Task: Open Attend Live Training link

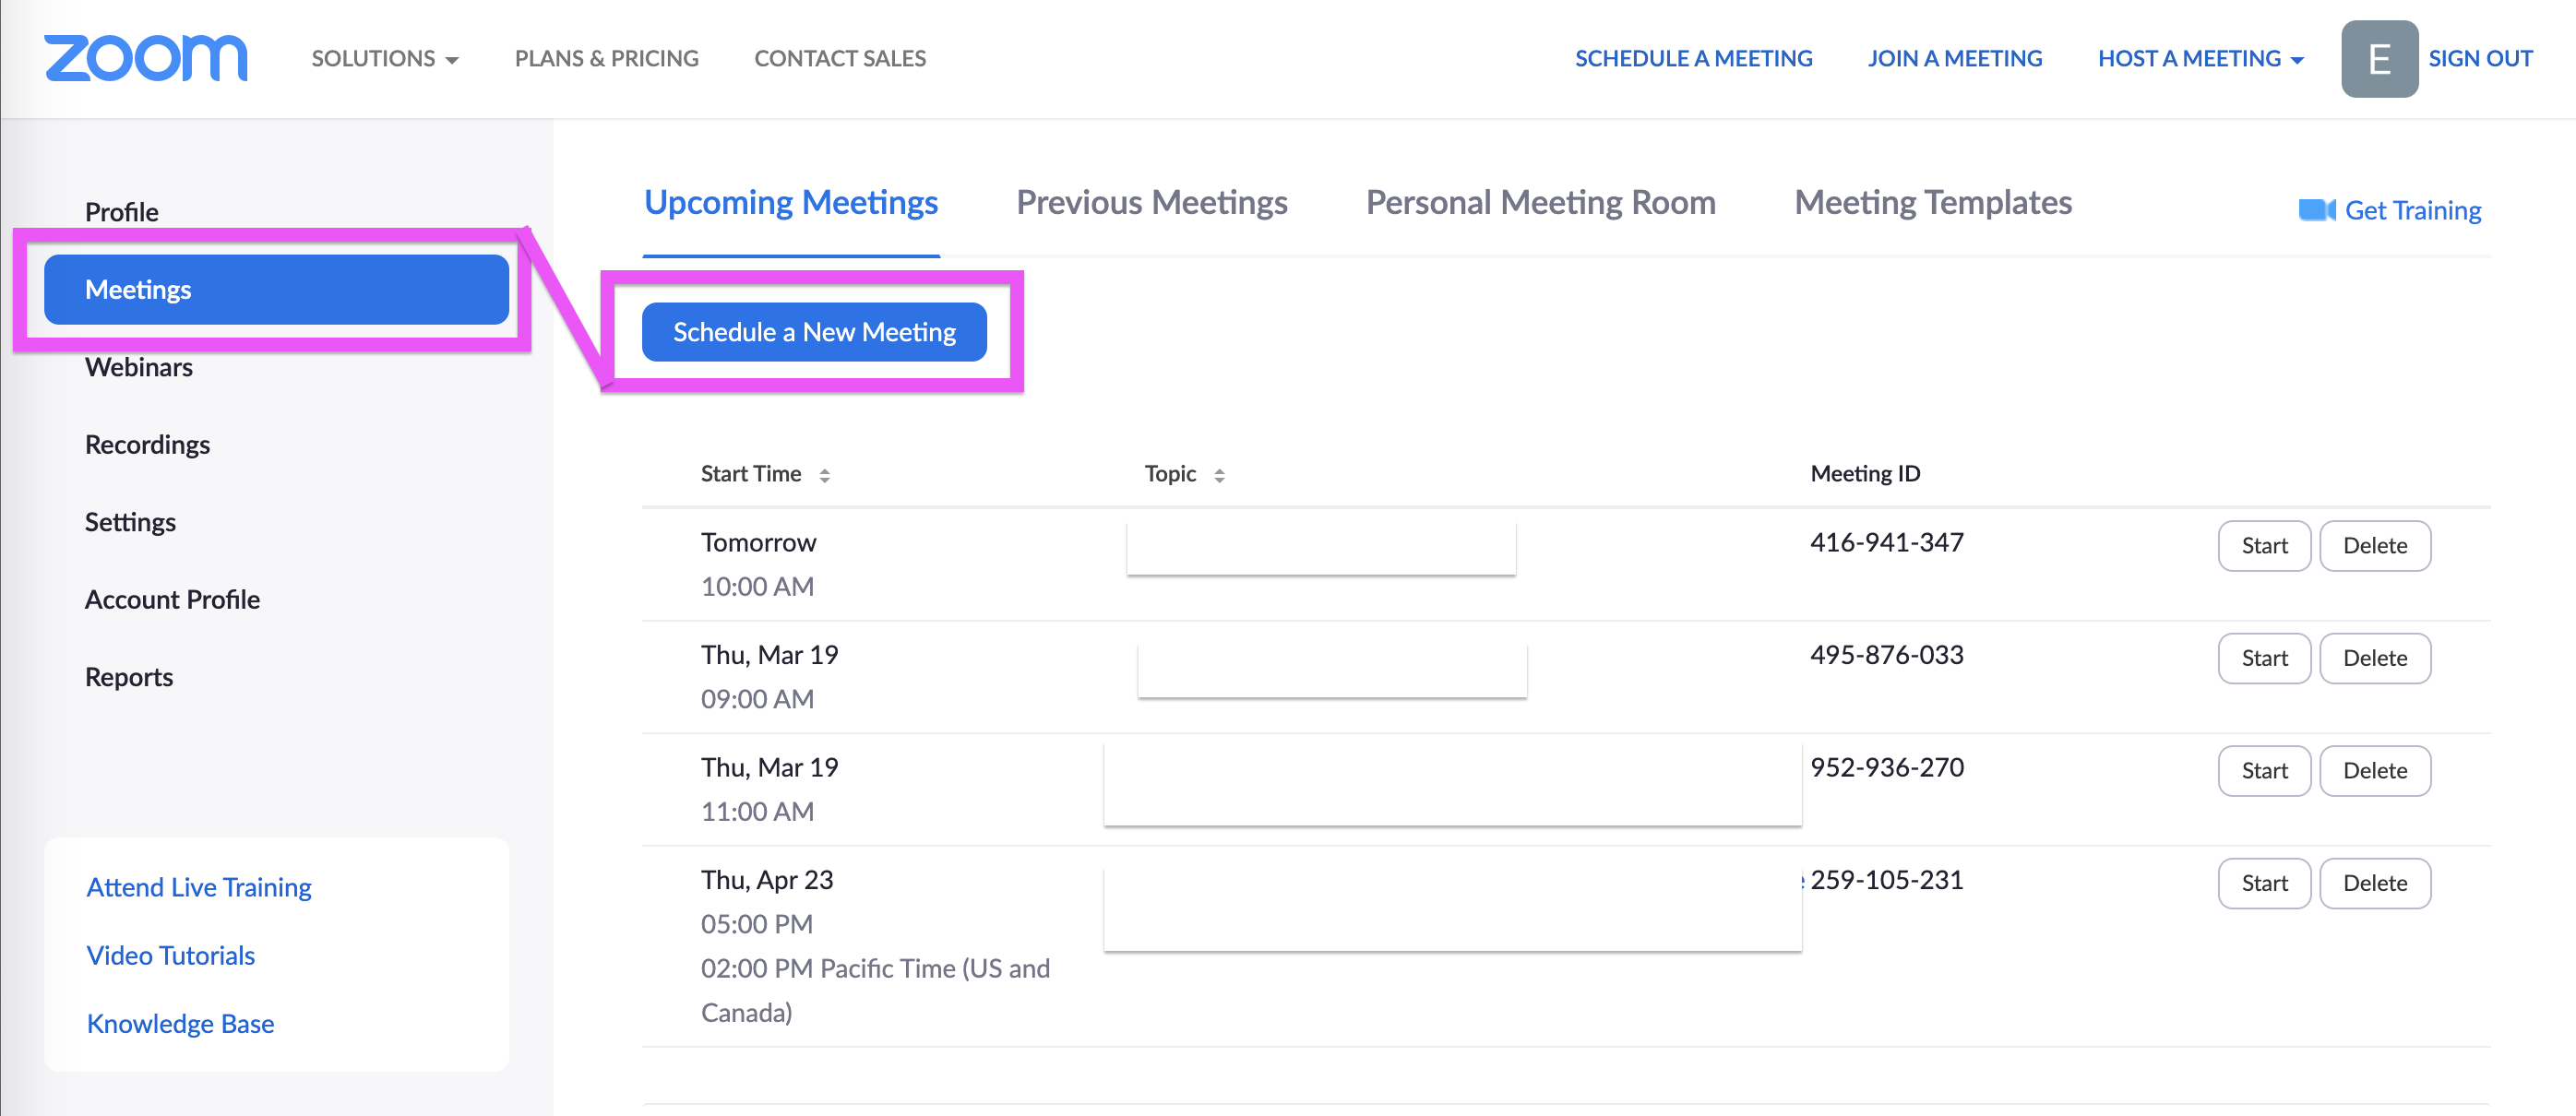Action: (199, 887)
